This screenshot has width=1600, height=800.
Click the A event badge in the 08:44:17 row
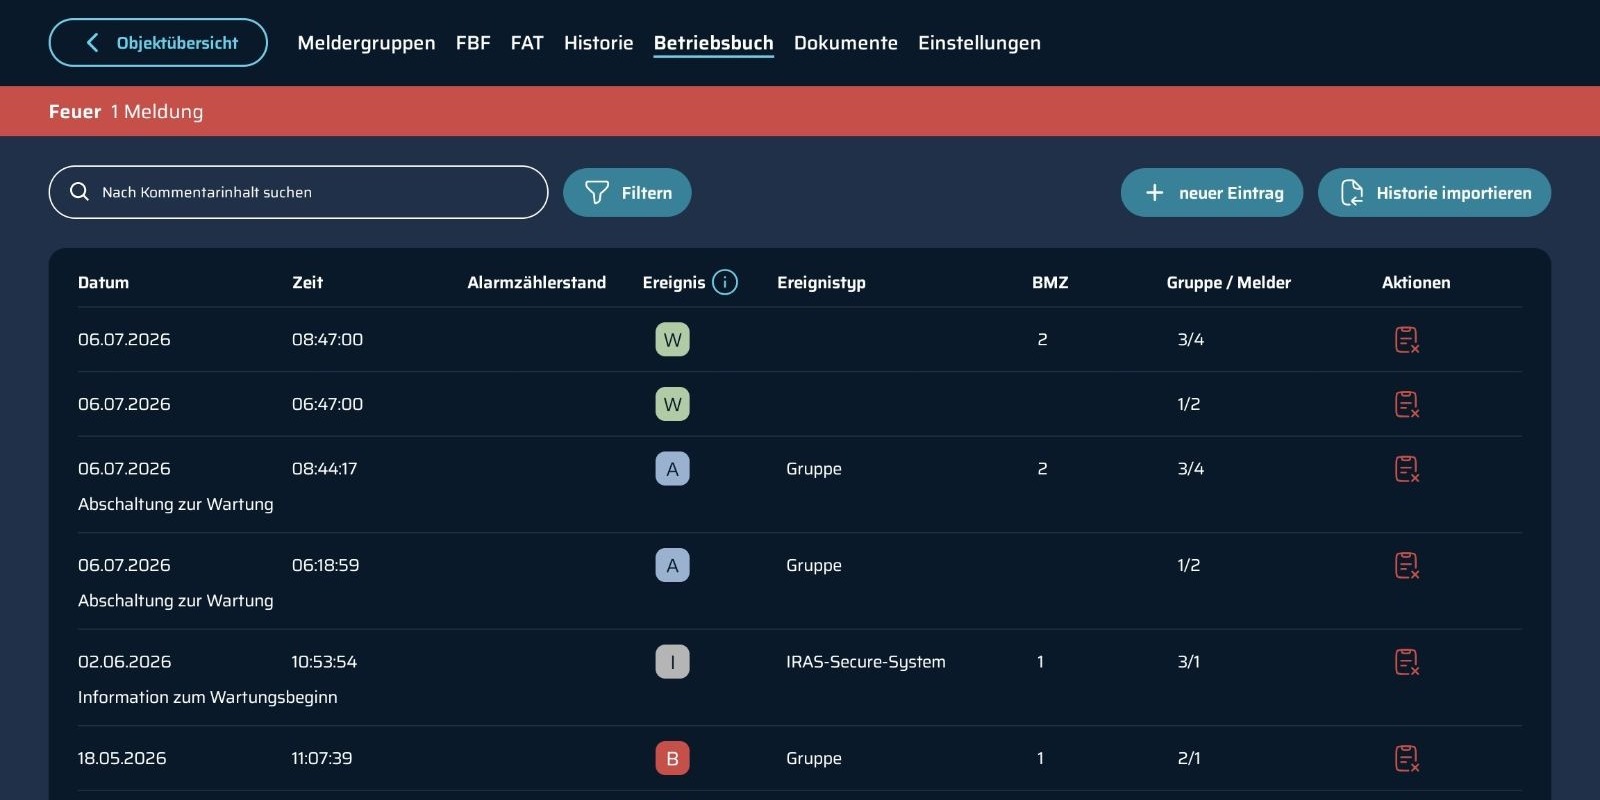672,469
